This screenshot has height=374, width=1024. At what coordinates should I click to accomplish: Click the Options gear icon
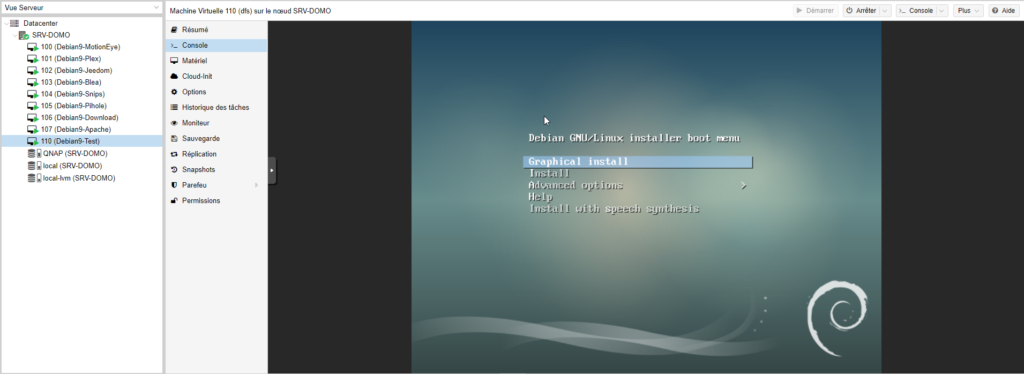click(x=174, y=92)
